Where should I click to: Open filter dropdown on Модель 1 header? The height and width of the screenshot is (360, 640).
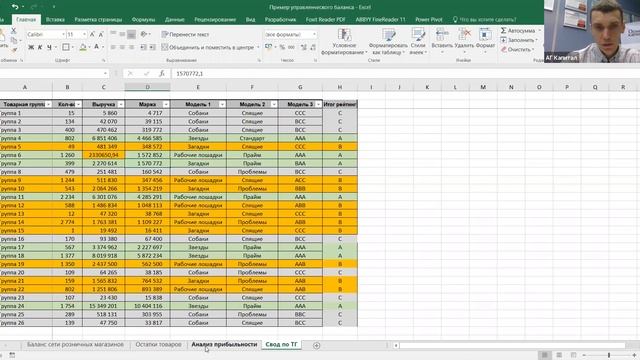pos(222,104)
